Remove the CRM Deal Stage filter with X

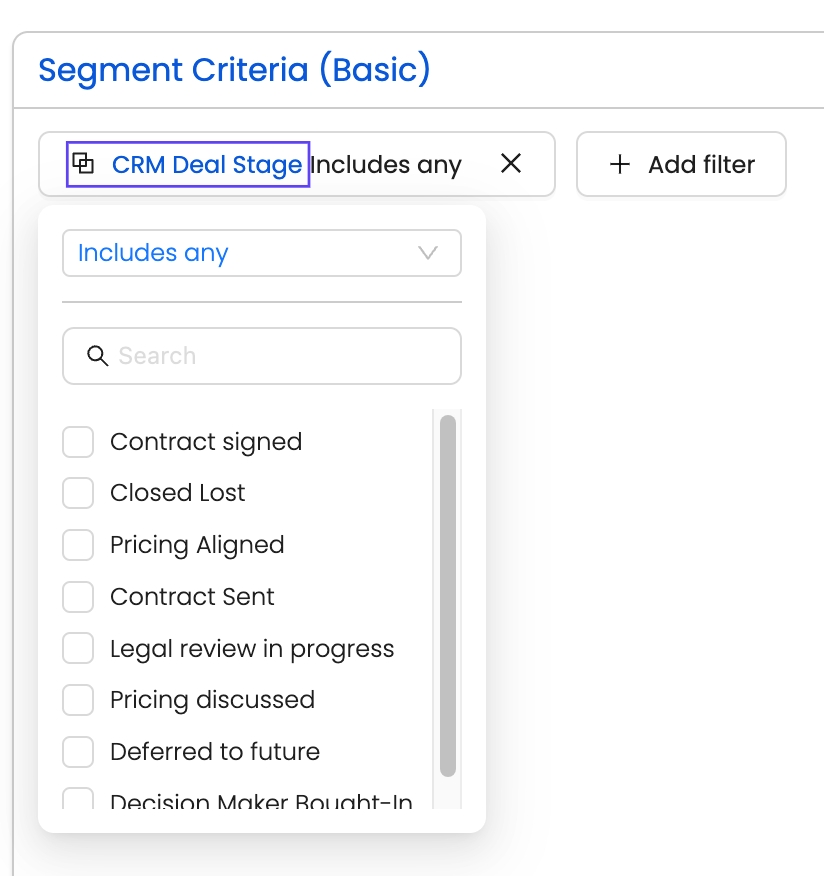511,164
